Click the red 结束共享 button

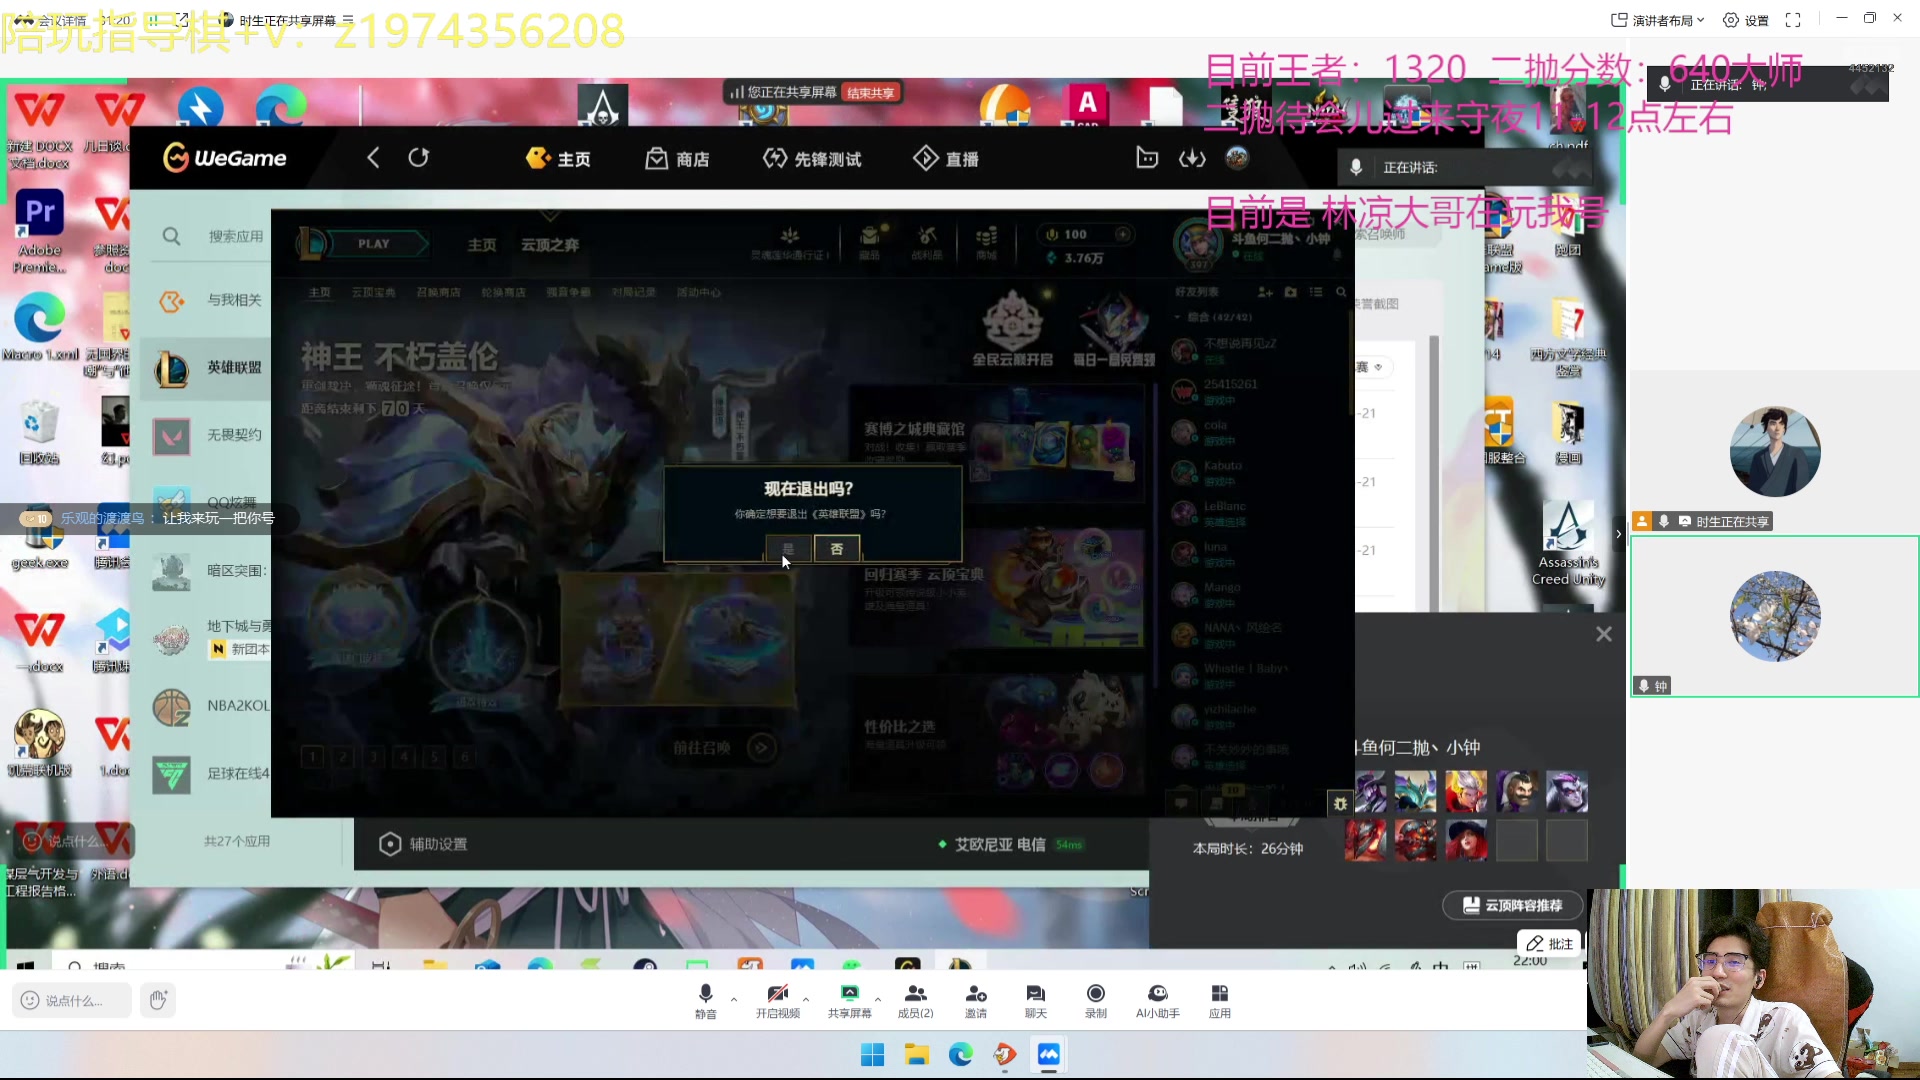pos(870,92)
